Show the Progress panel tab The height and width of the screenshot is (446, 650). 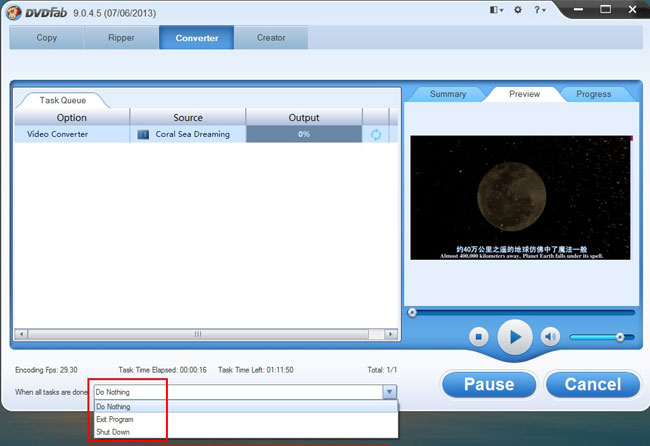pyautogui.click(x=593, y=94)
